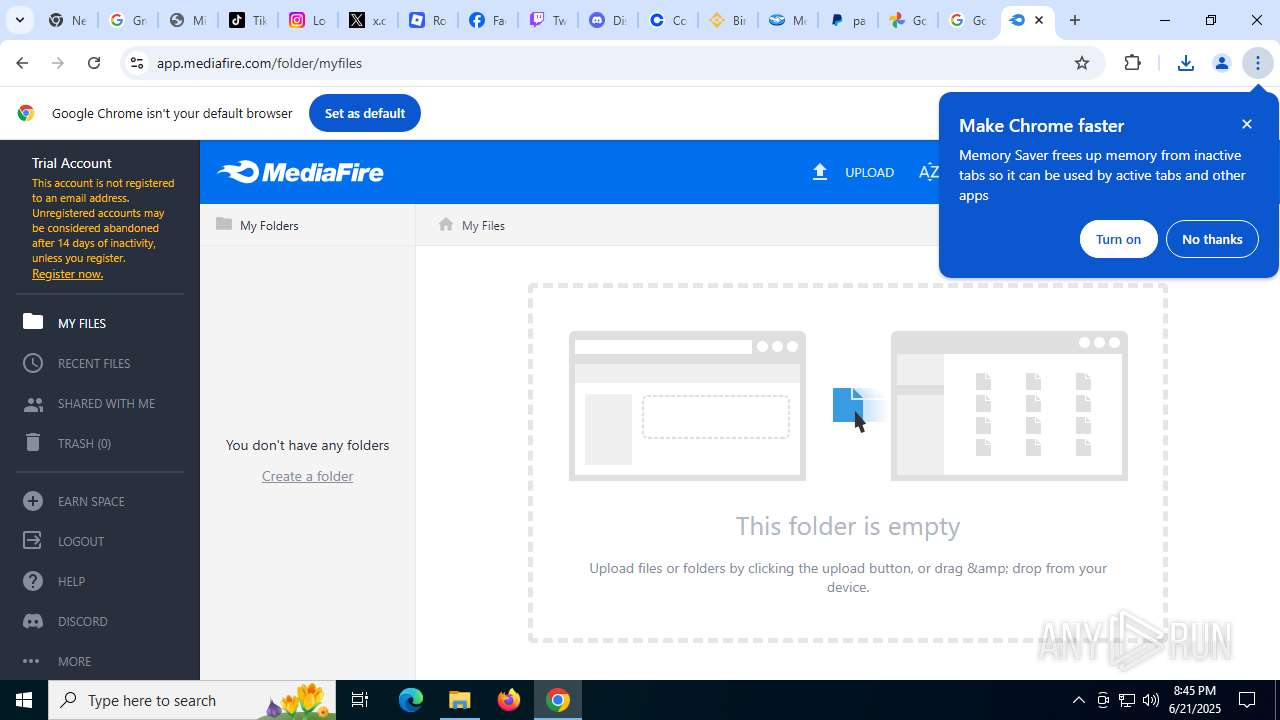Switch to the Twitch tab
Image resolution: width=1280 pixels, height=720 pixels.
(x=547, y=20)
